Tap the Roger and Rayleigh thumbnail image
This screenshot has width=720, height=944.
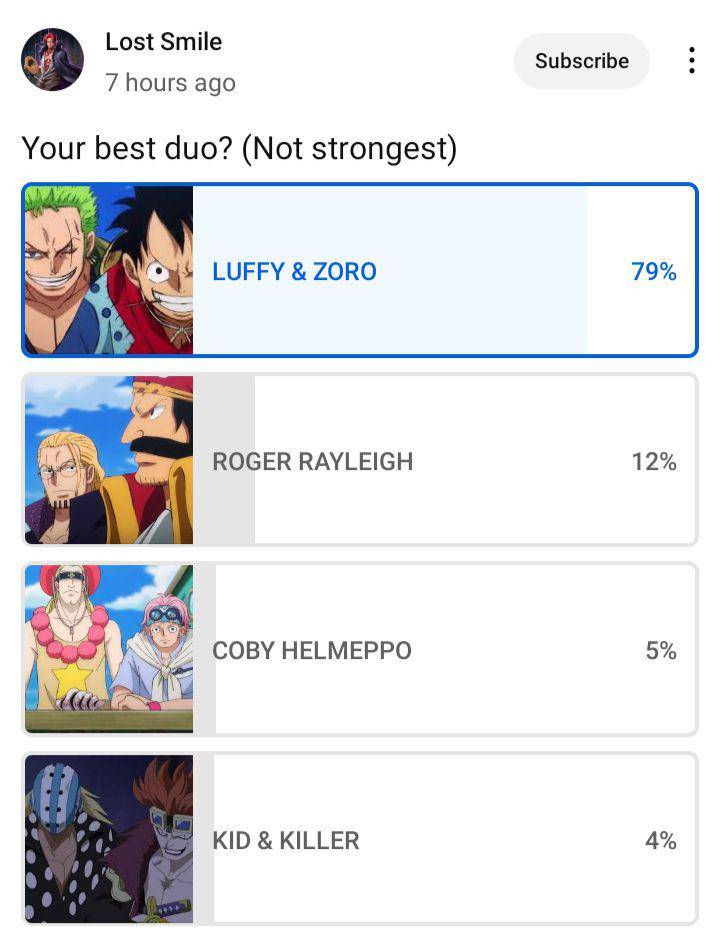tap(109, 460)
